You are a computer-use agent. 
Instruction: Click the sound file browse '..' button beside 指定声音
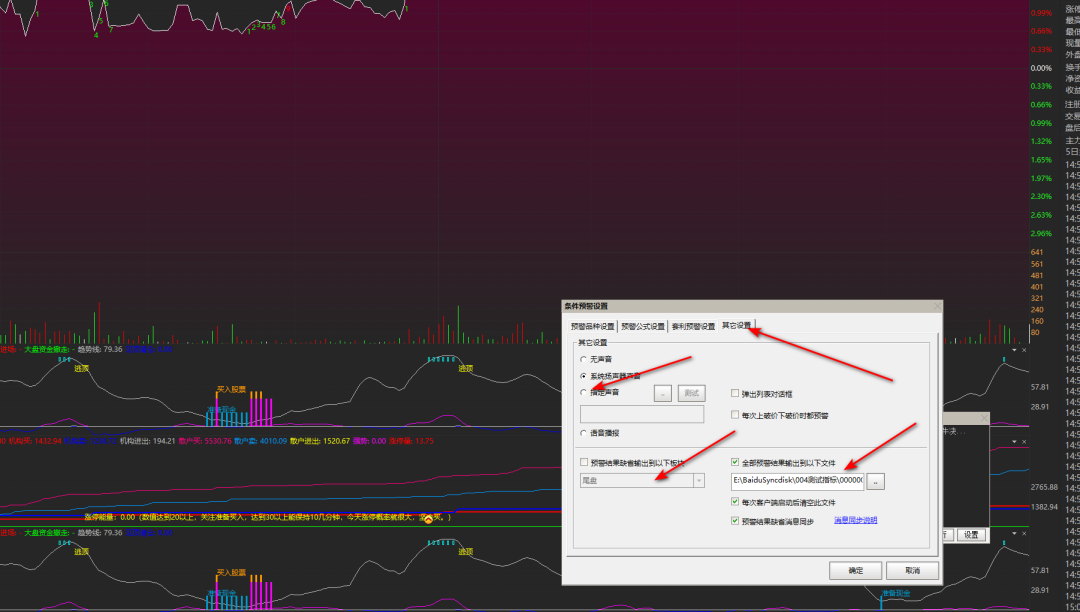[x=663, y=393]
